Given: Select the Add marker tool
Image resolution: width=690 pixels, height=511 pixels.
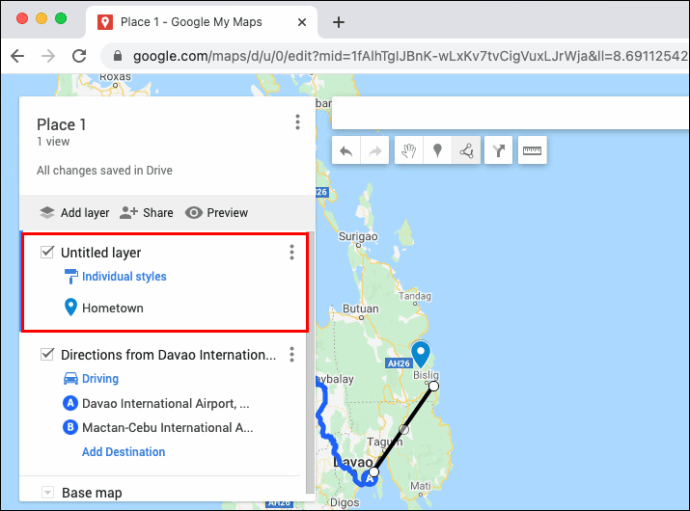Looking at the screenshot, I should point(437,151).
